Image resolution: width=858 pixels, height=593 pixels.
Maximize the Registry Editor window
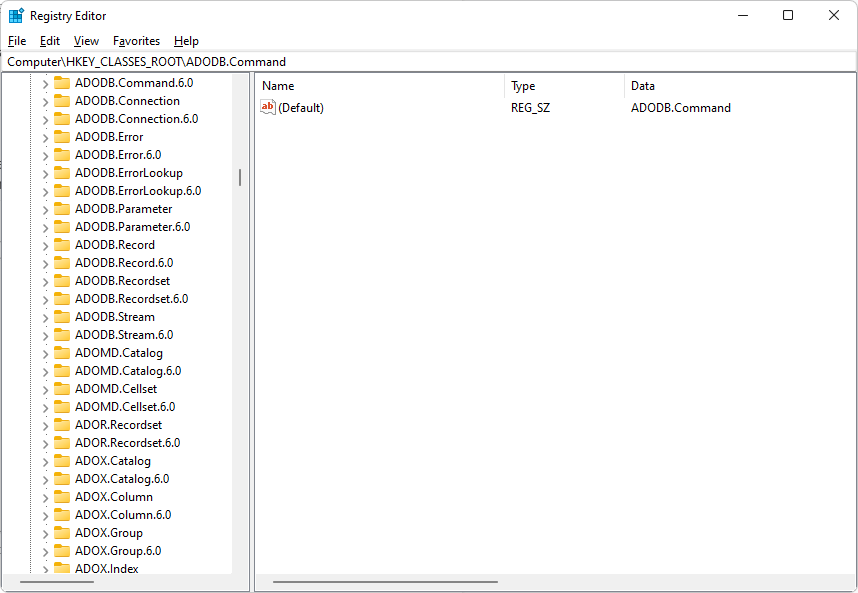click(x=788, y=15)
